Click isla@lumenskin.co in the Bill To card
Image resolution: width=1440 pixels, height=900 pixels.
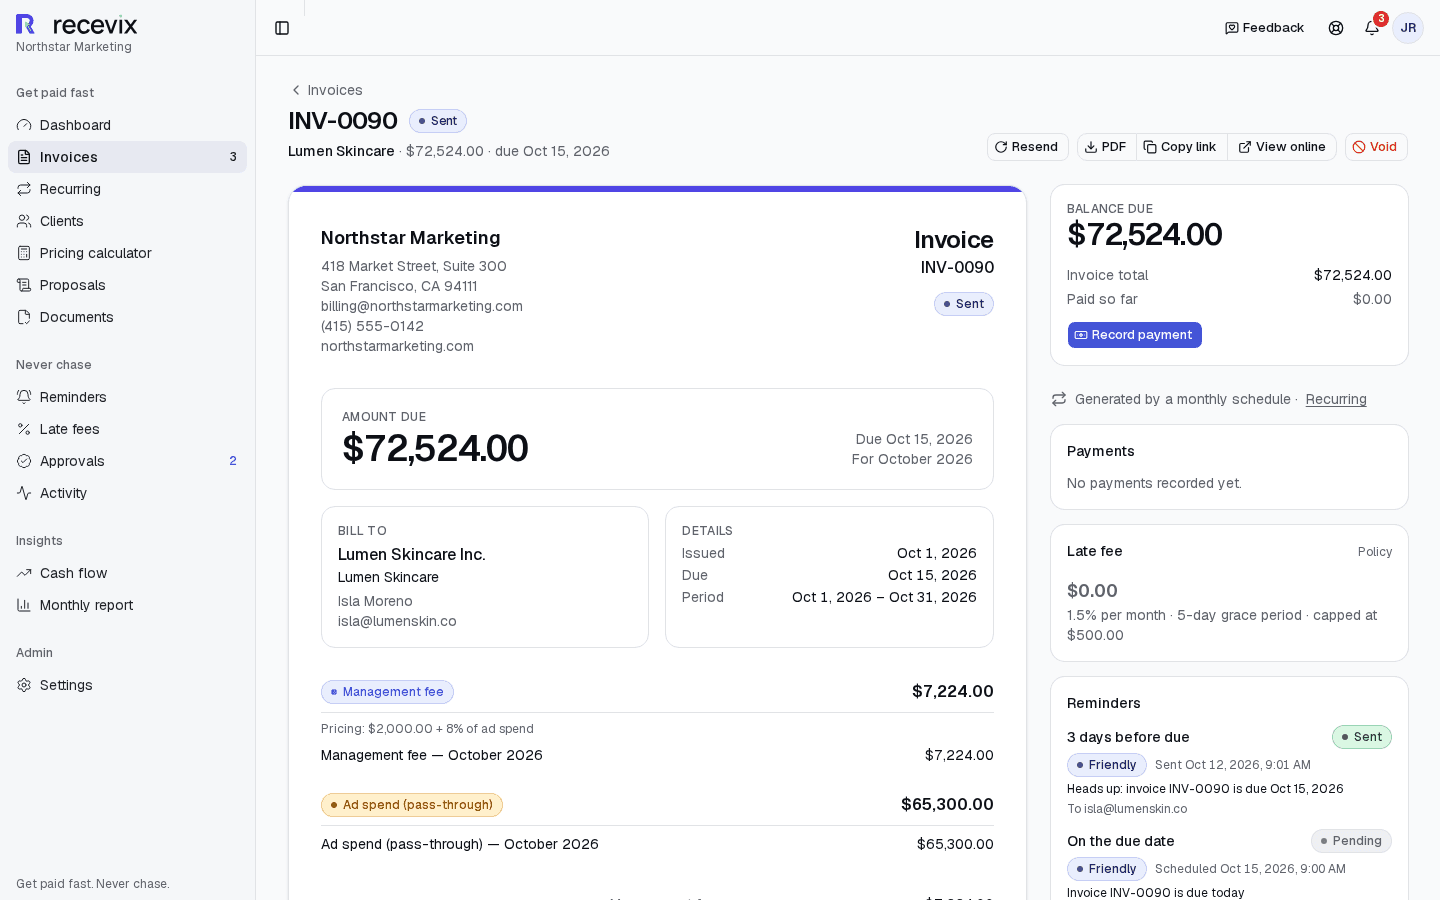click(x=397, y=621)
